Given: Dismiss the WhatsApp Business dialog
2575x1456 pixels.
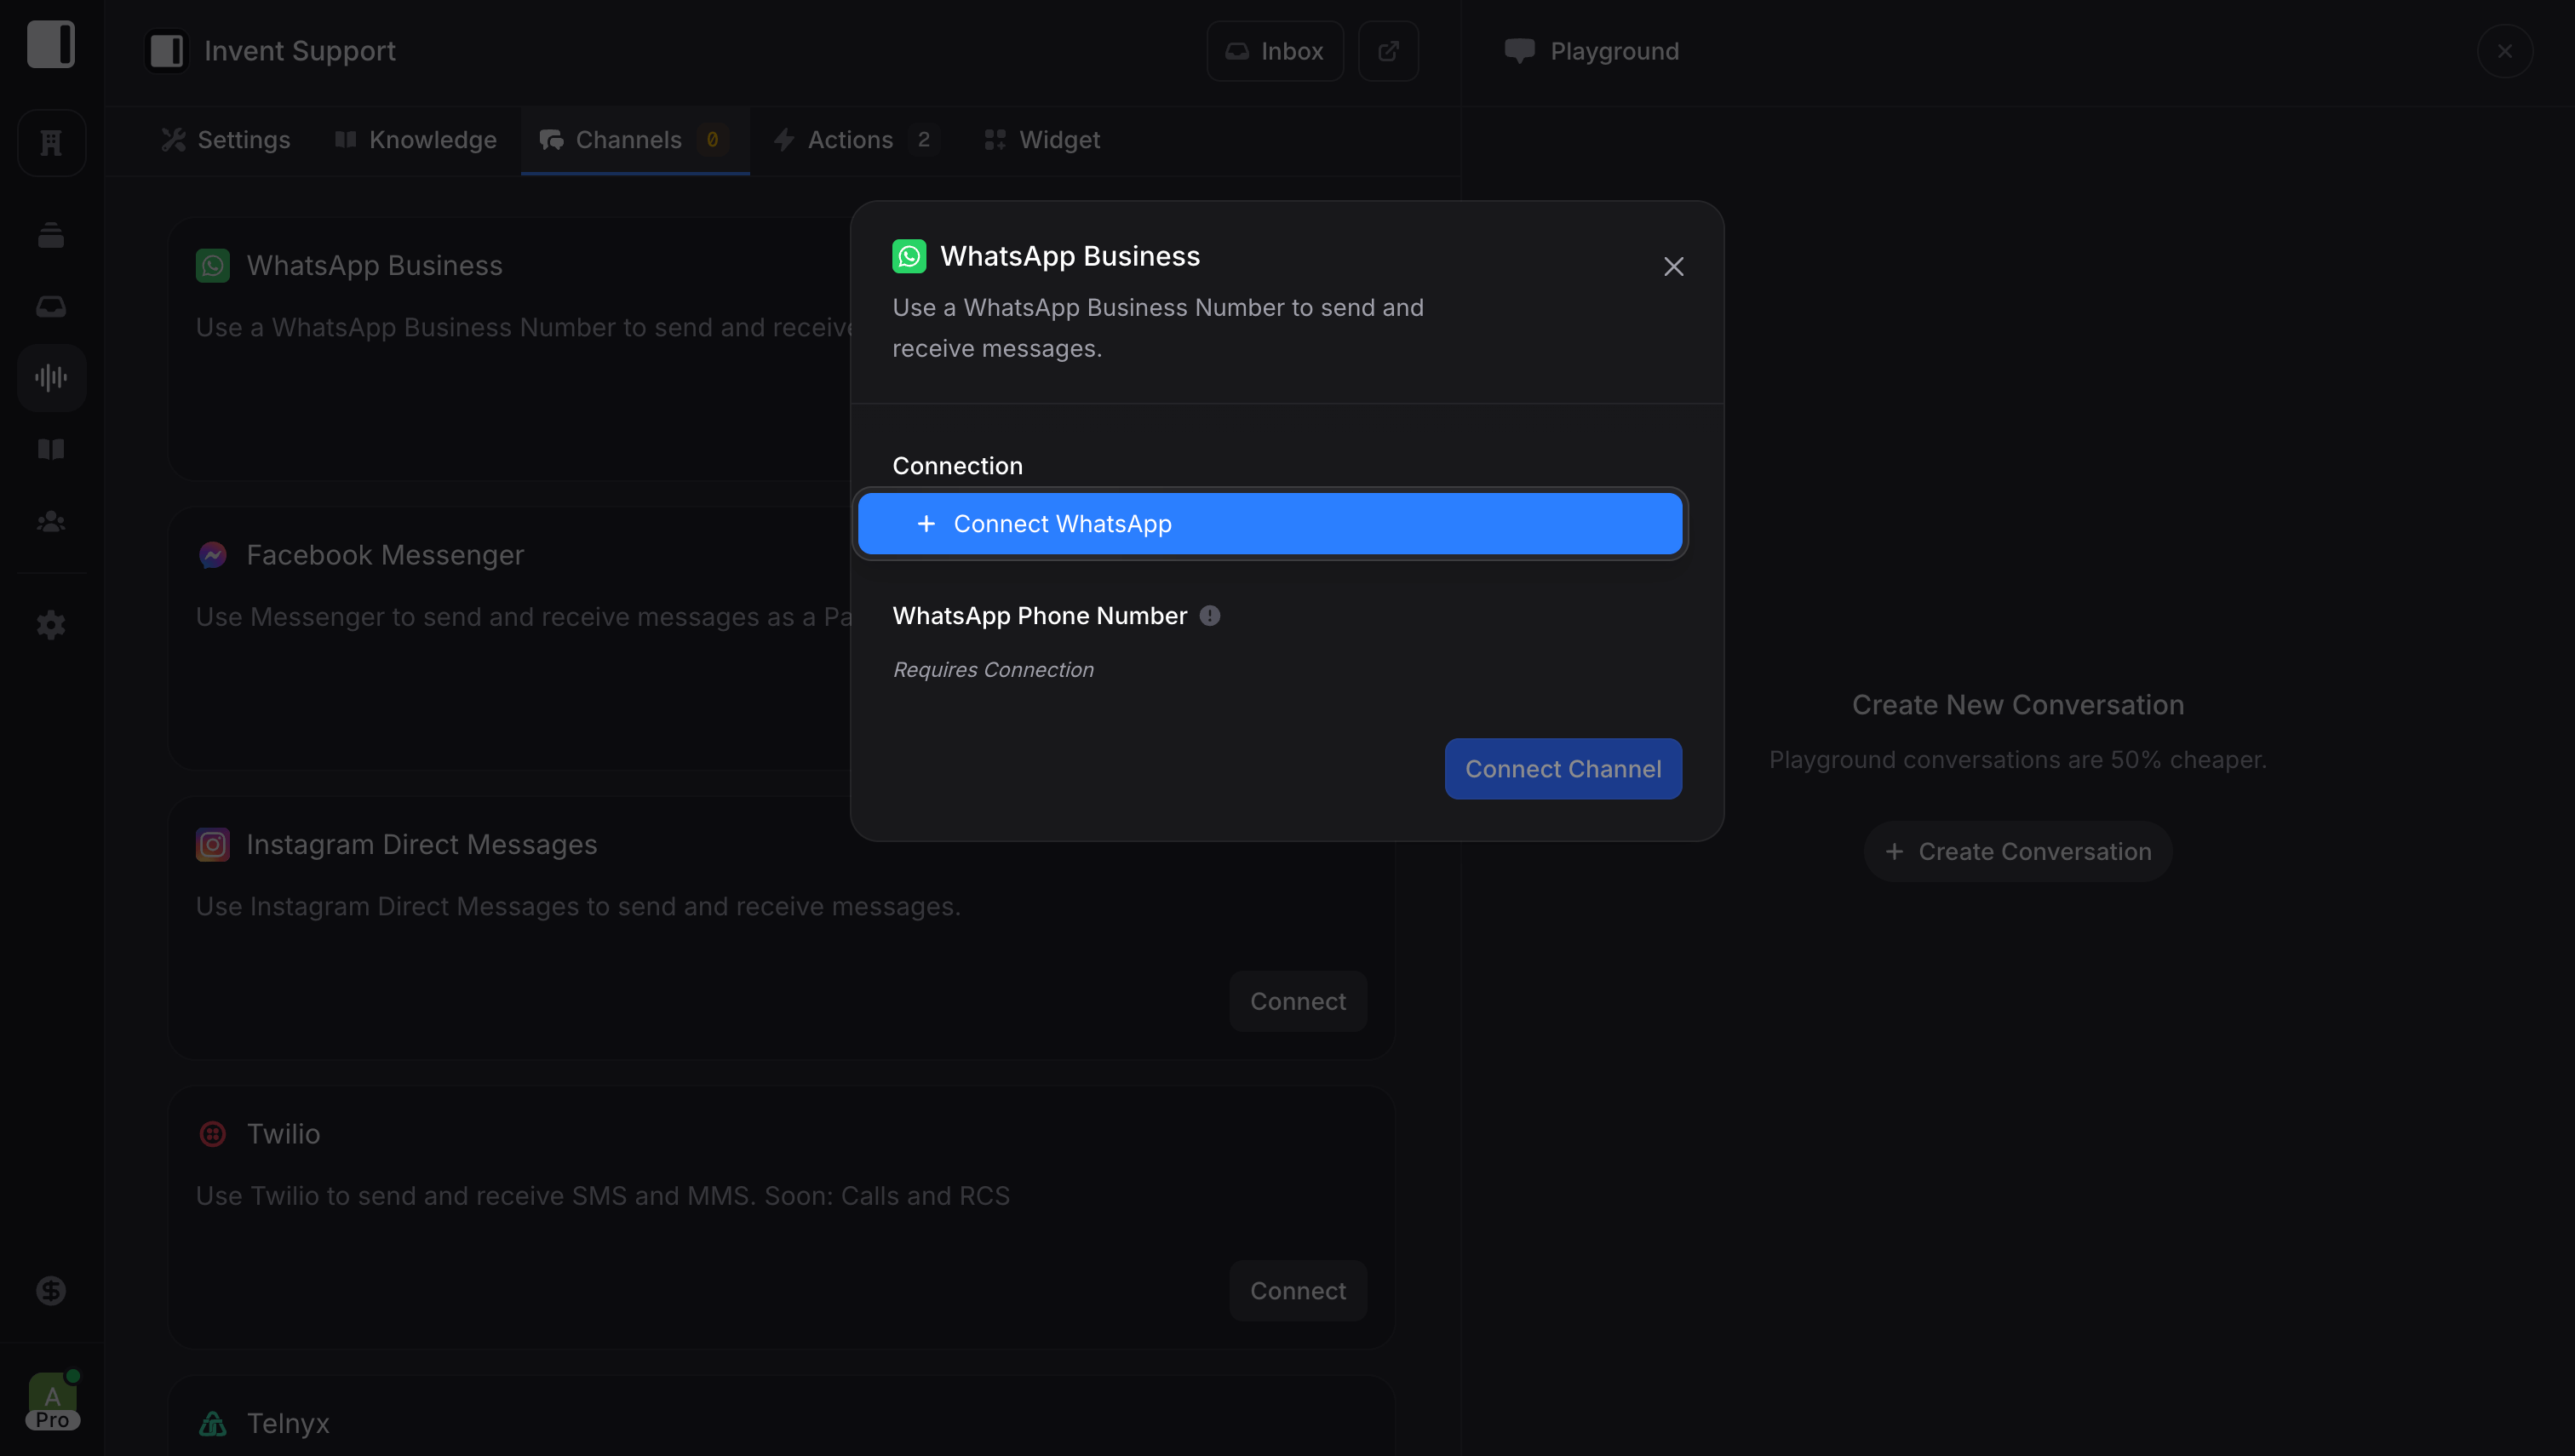Looking at the screenshot, I should click(x=1674, y=266).
